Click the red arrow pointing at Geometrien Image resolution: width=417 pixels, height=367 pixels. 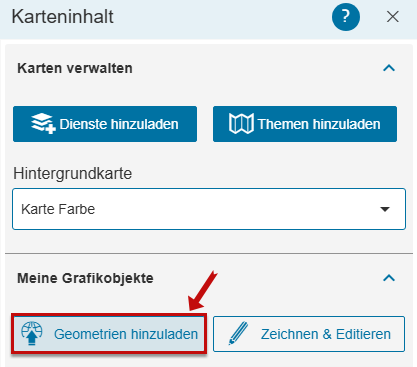click(203, 290)
